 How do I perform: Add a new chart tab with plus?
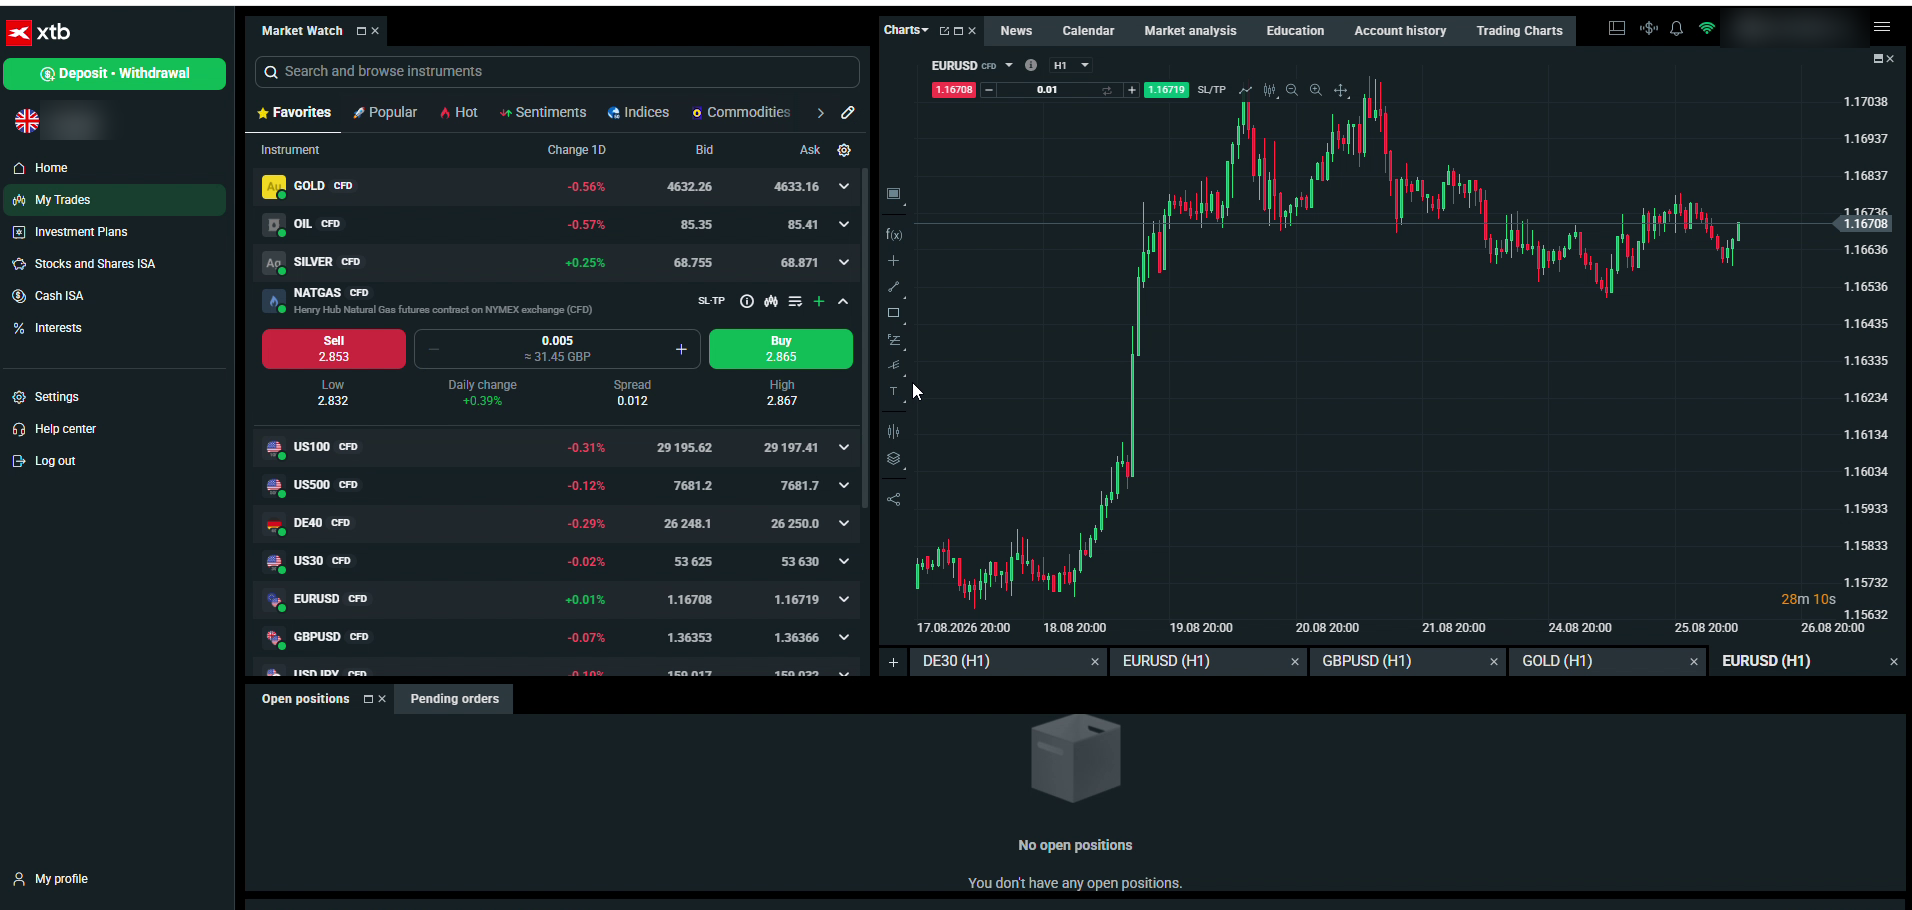point(893,662)
